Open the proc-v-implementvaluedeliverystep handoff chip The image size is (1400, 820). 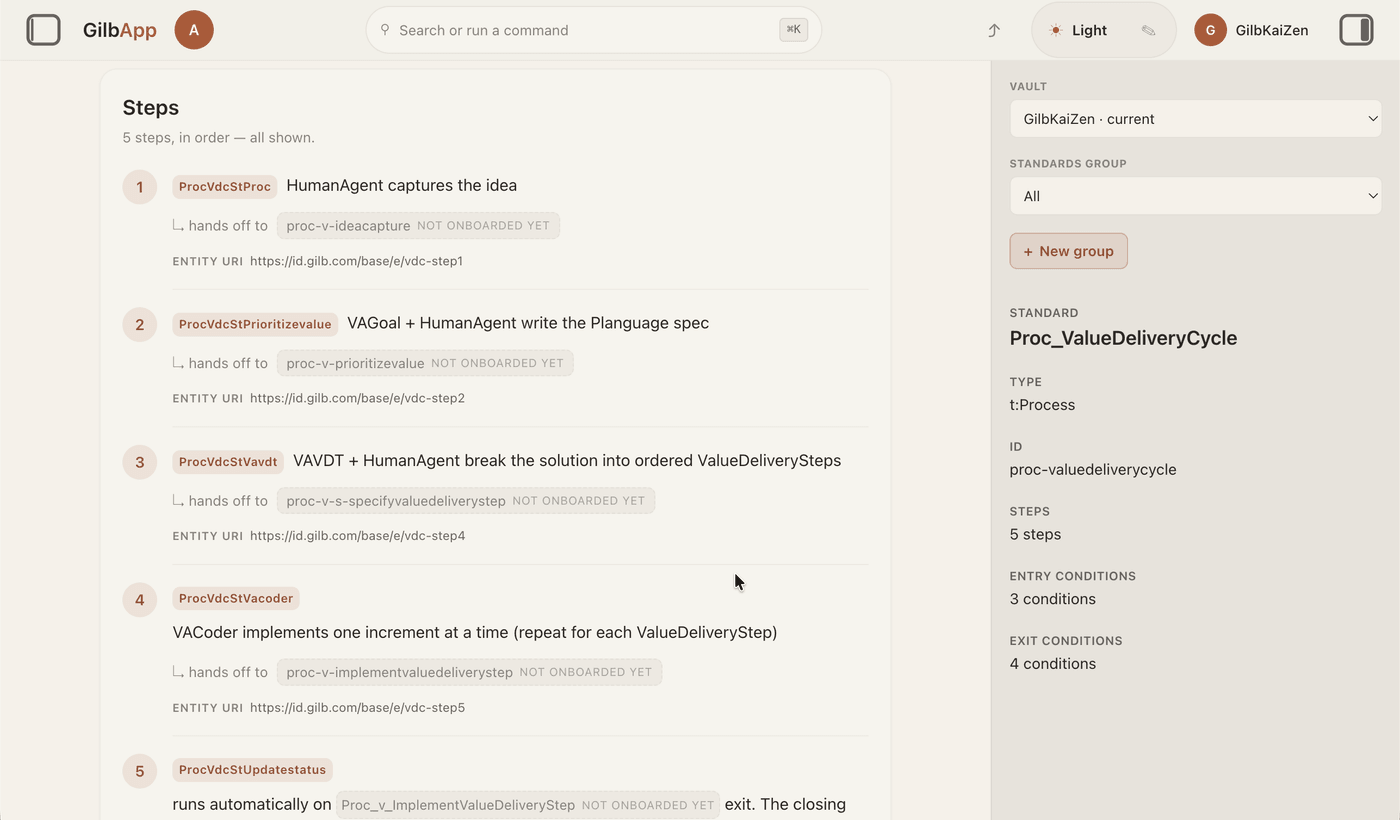[x=469, y=672]
